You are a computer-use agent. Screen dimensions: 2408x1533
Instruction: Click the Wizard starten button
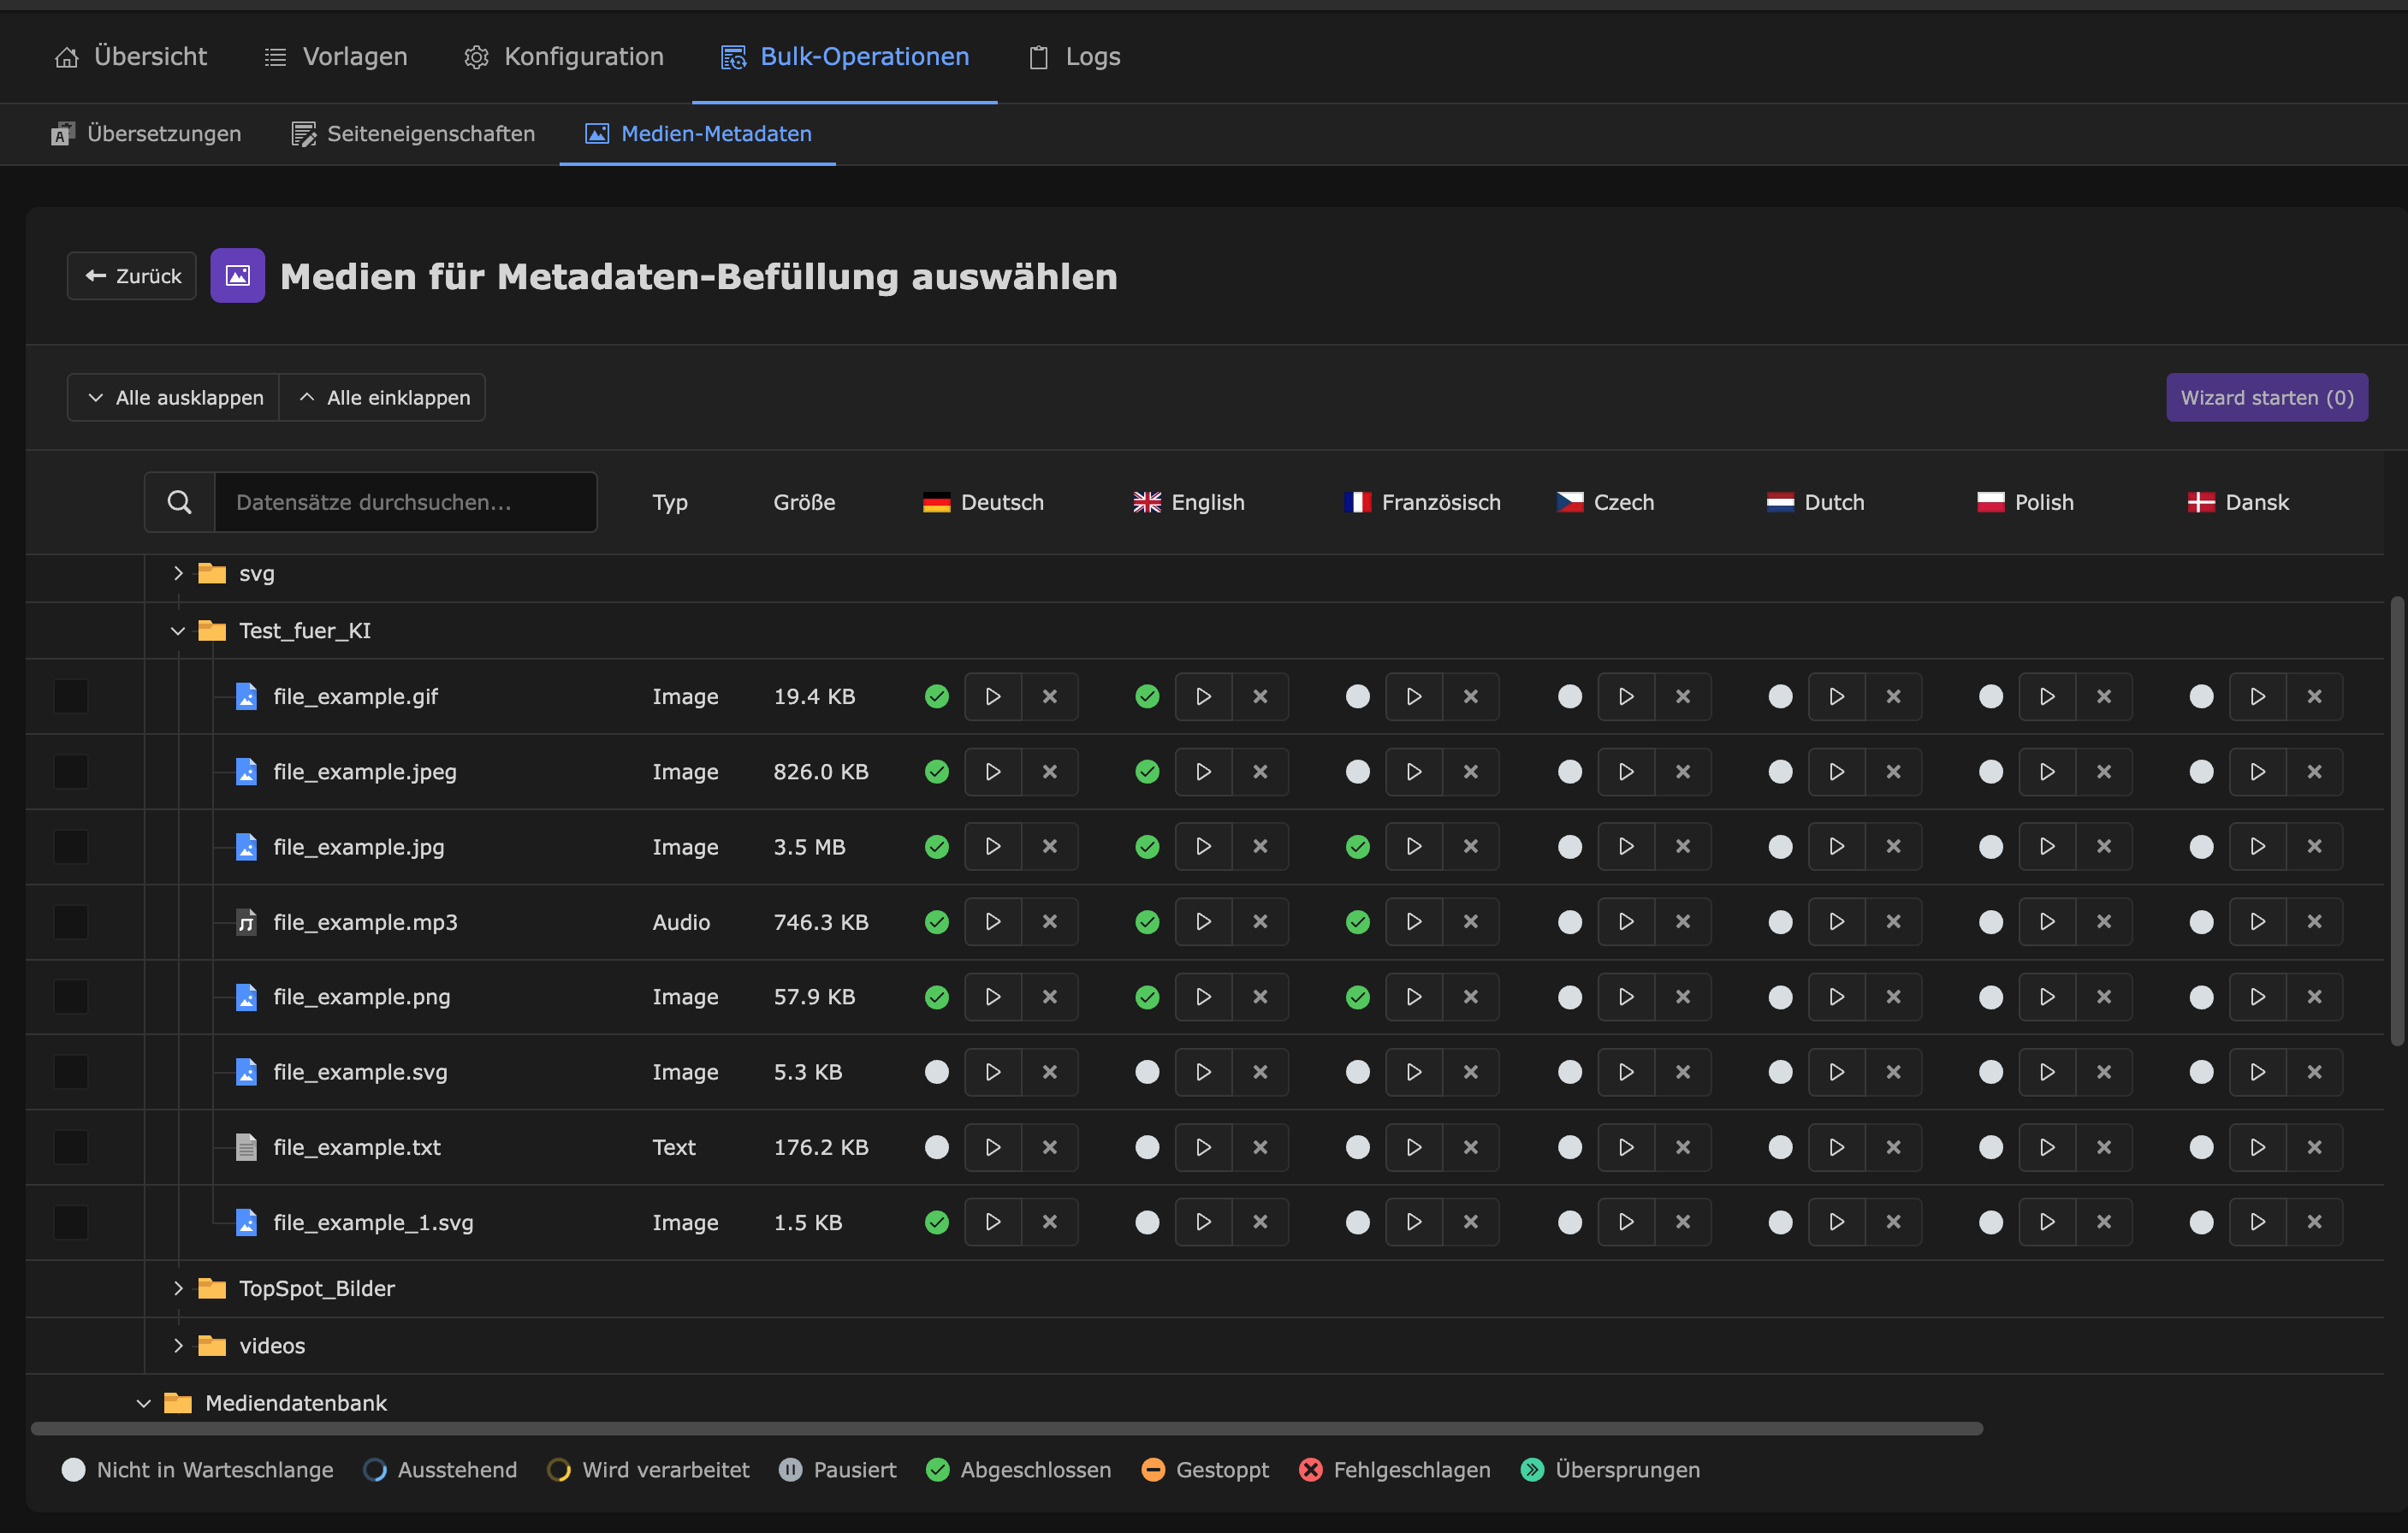pos(2266,397)
